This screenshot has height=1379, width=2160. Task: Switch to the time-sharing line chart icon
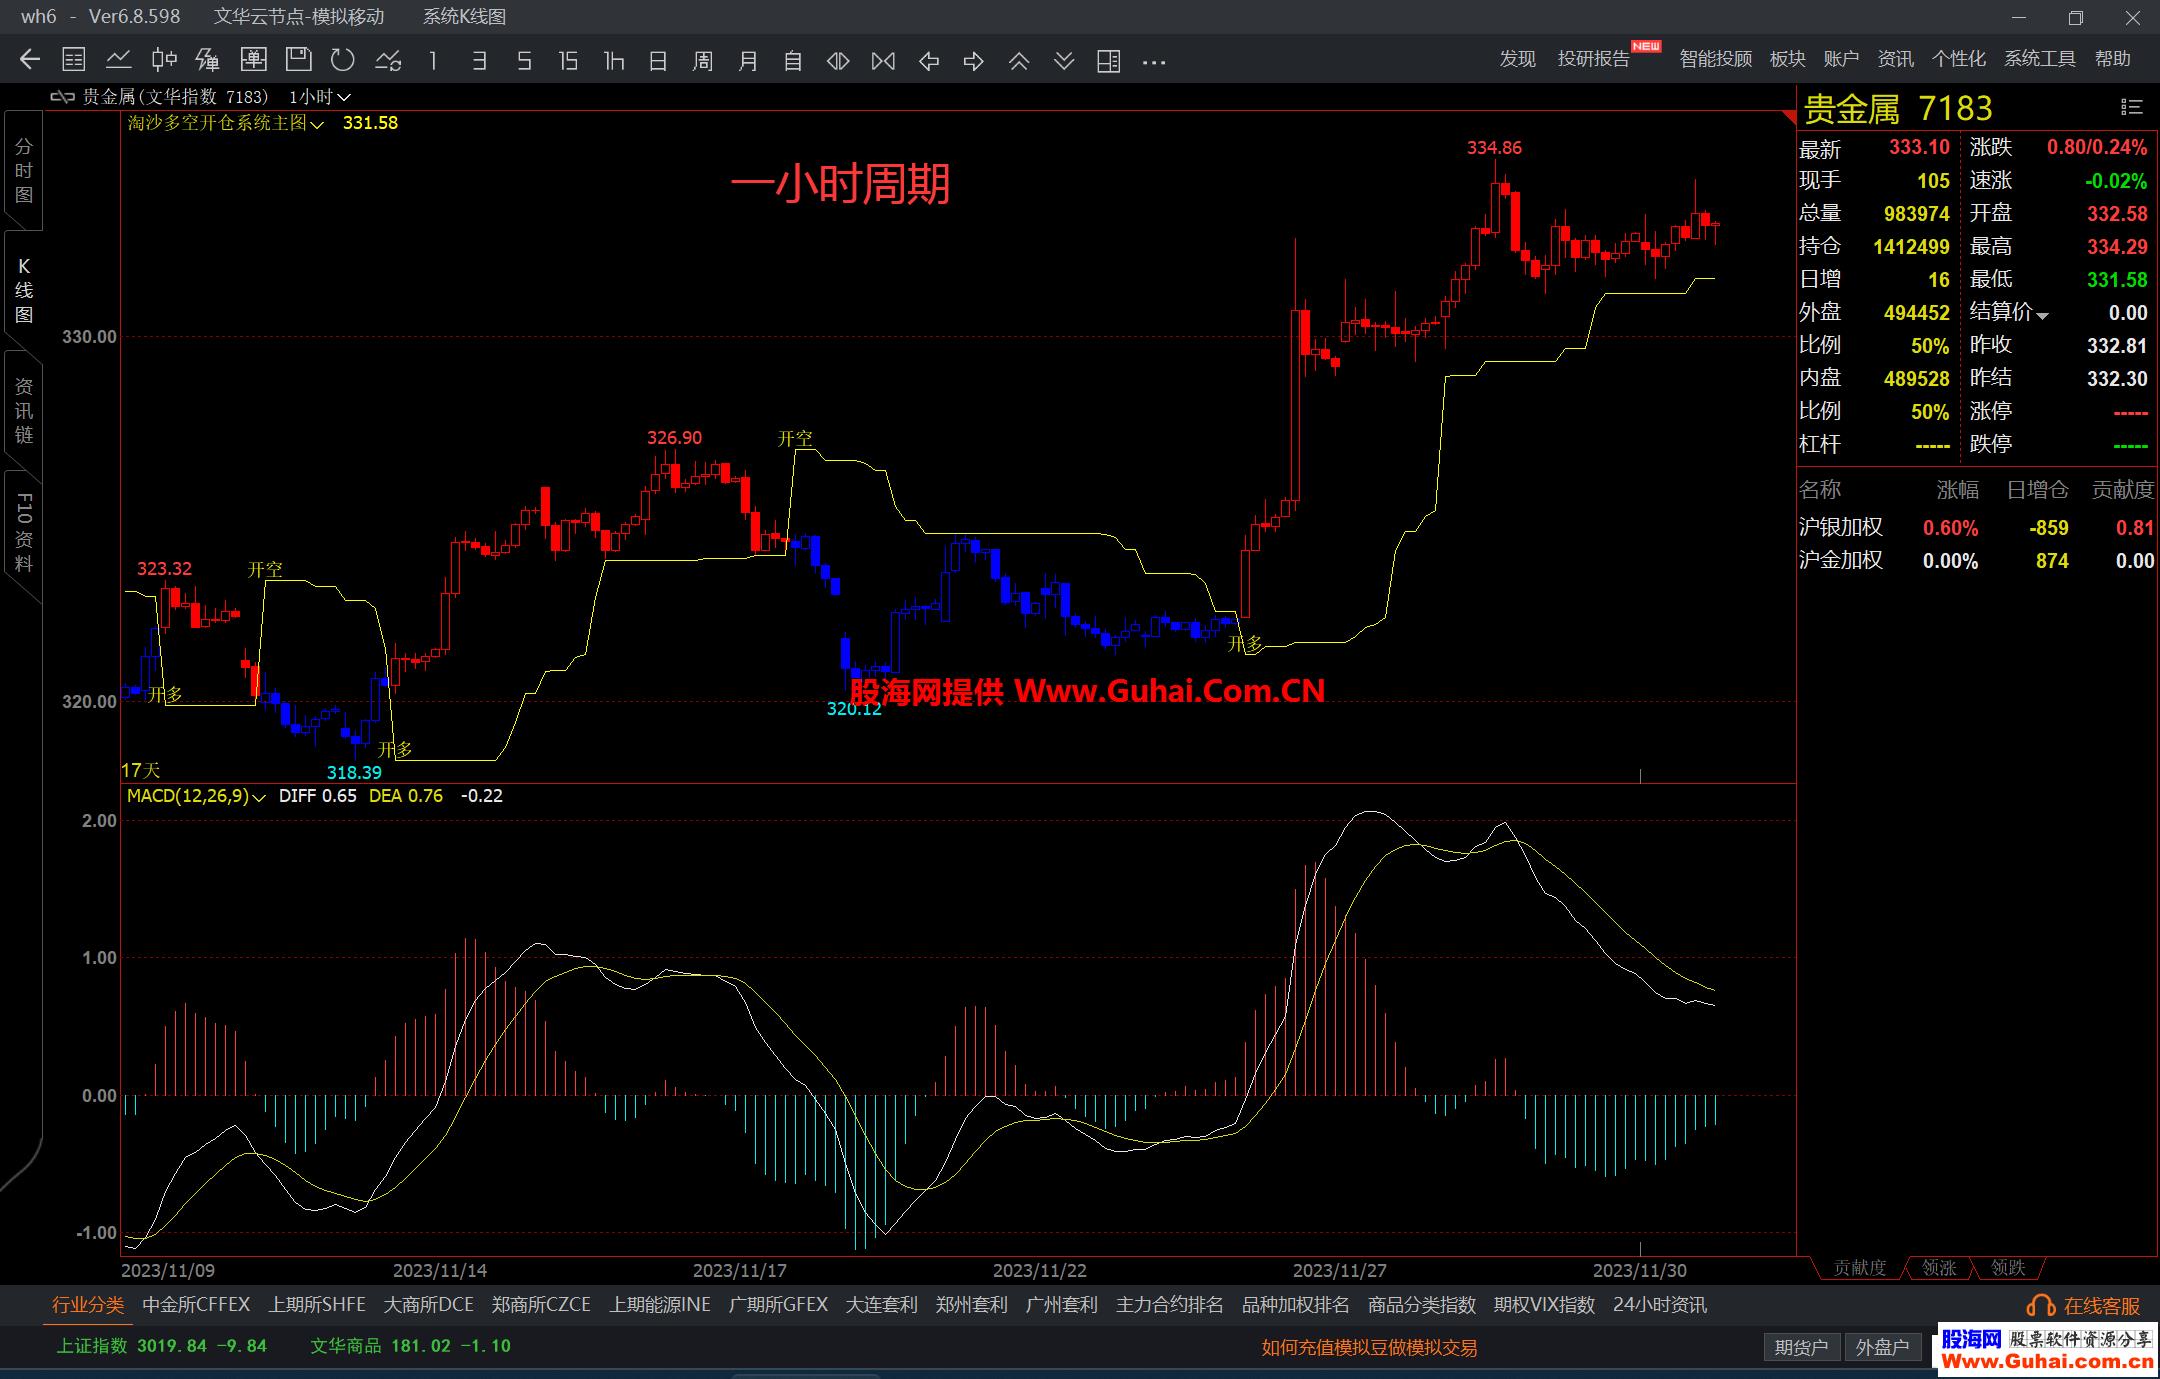(x=118, y=61)
